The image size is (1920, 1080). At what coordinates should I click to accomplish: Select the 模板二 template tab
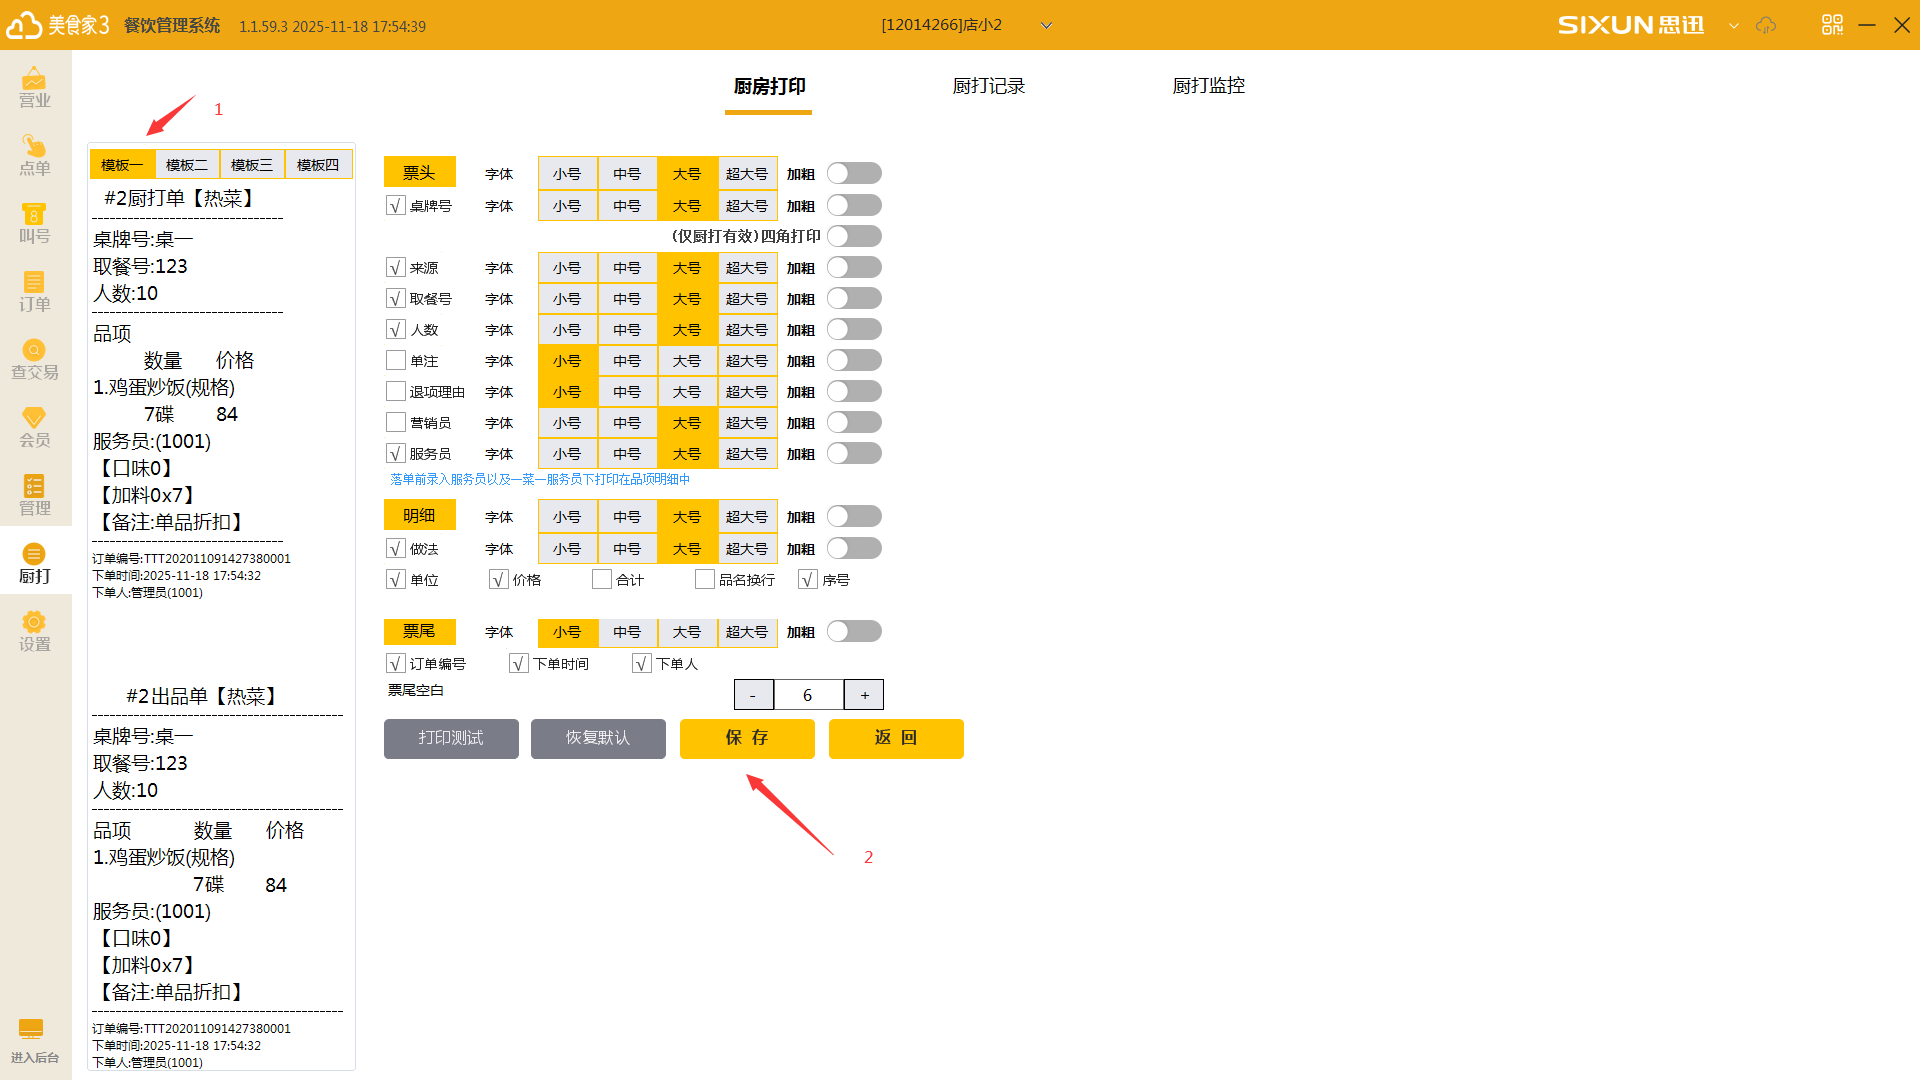coord(187,165)
